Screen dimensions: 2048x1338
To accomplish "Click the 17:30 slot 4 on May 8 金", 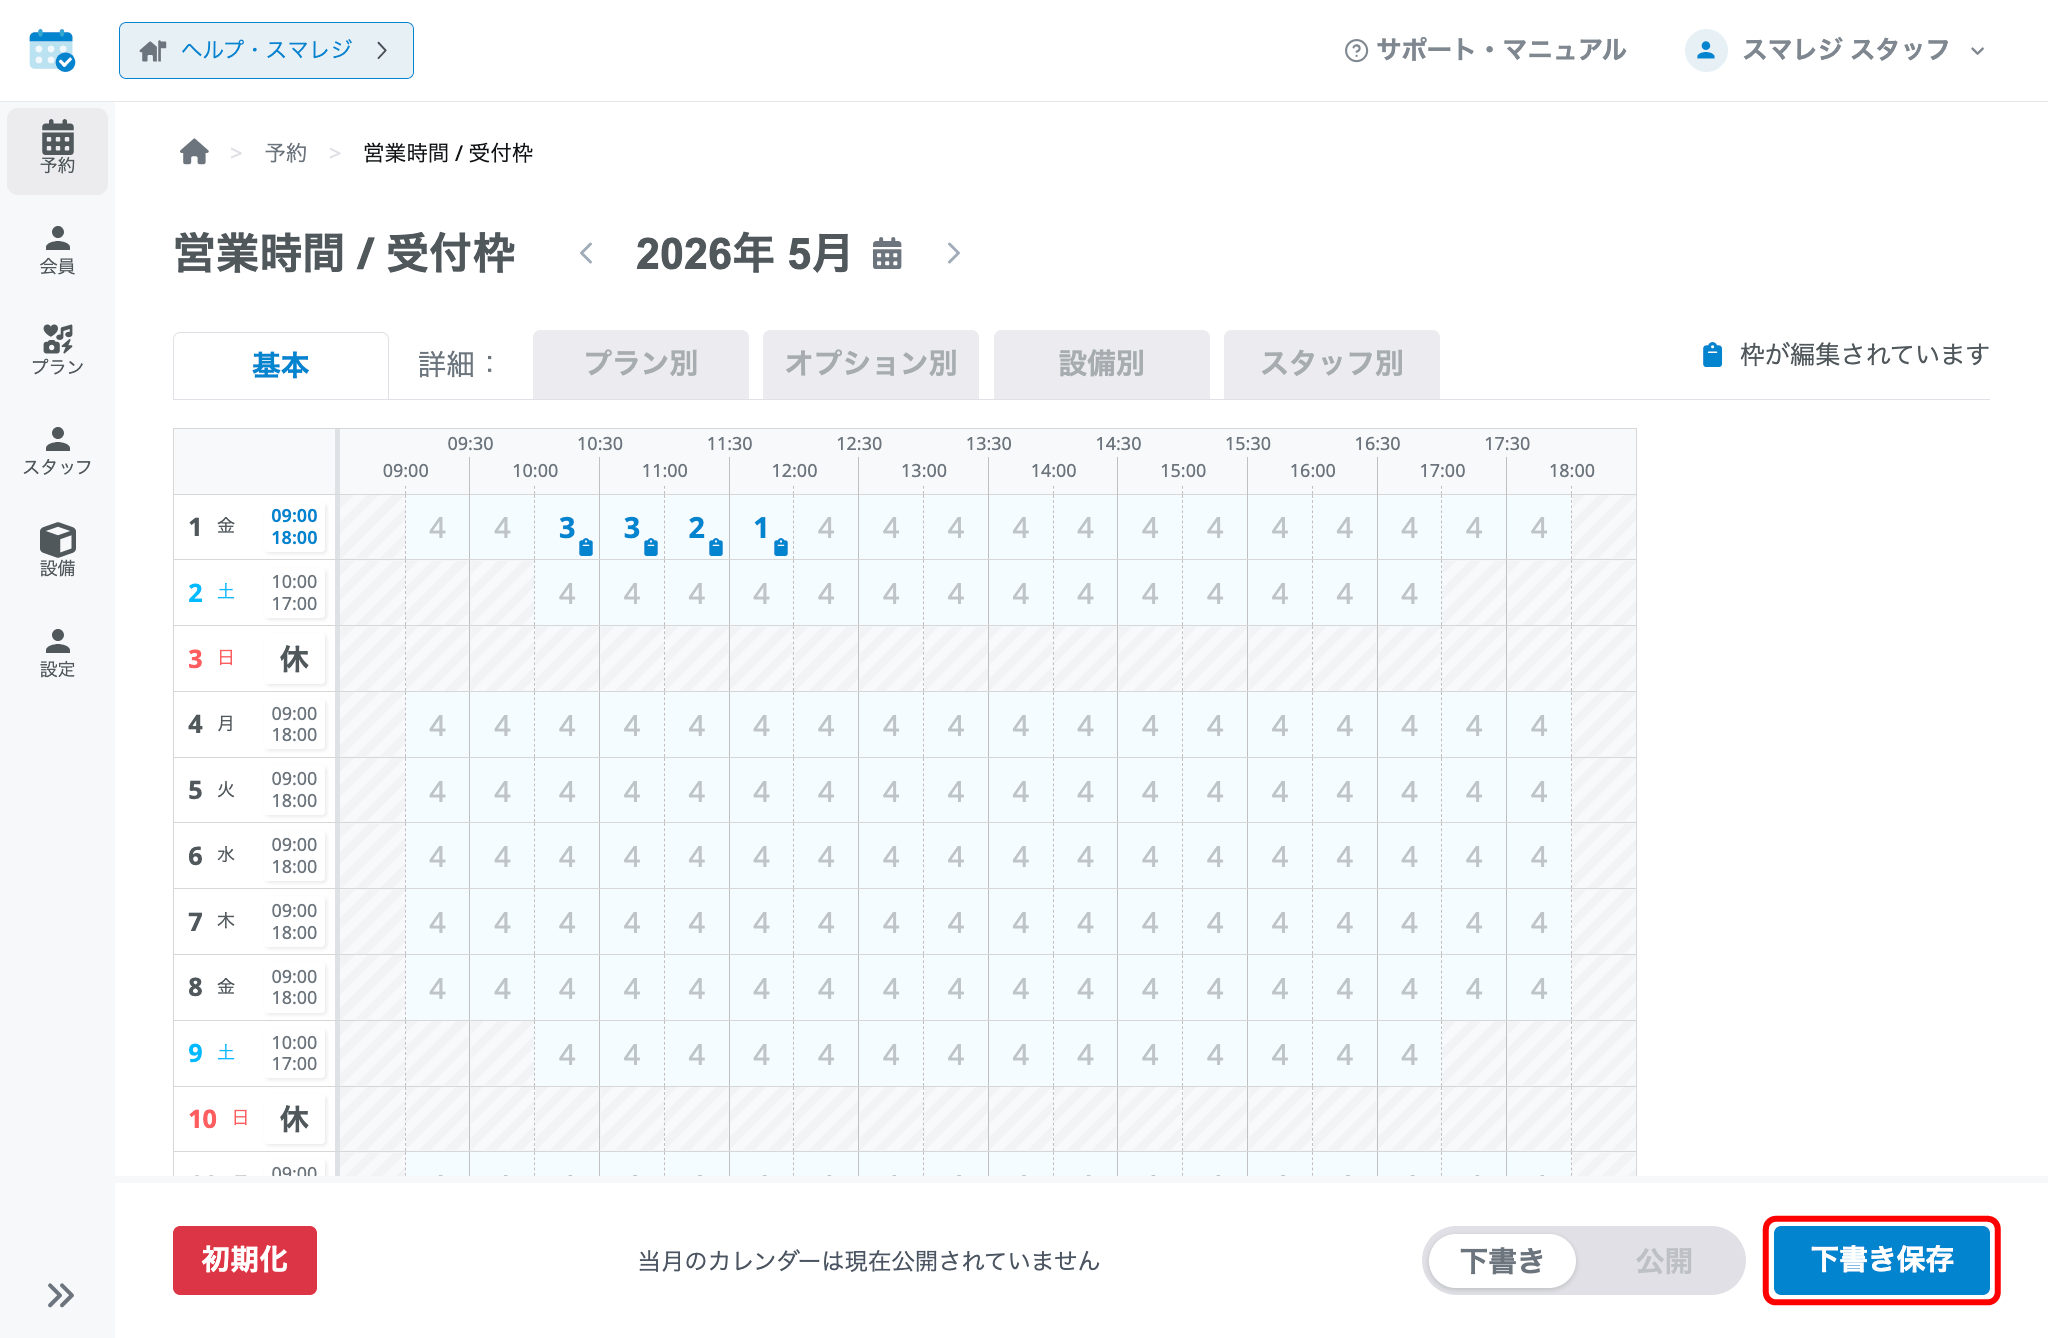I will pyautogui.click(x=1539, y=988).
